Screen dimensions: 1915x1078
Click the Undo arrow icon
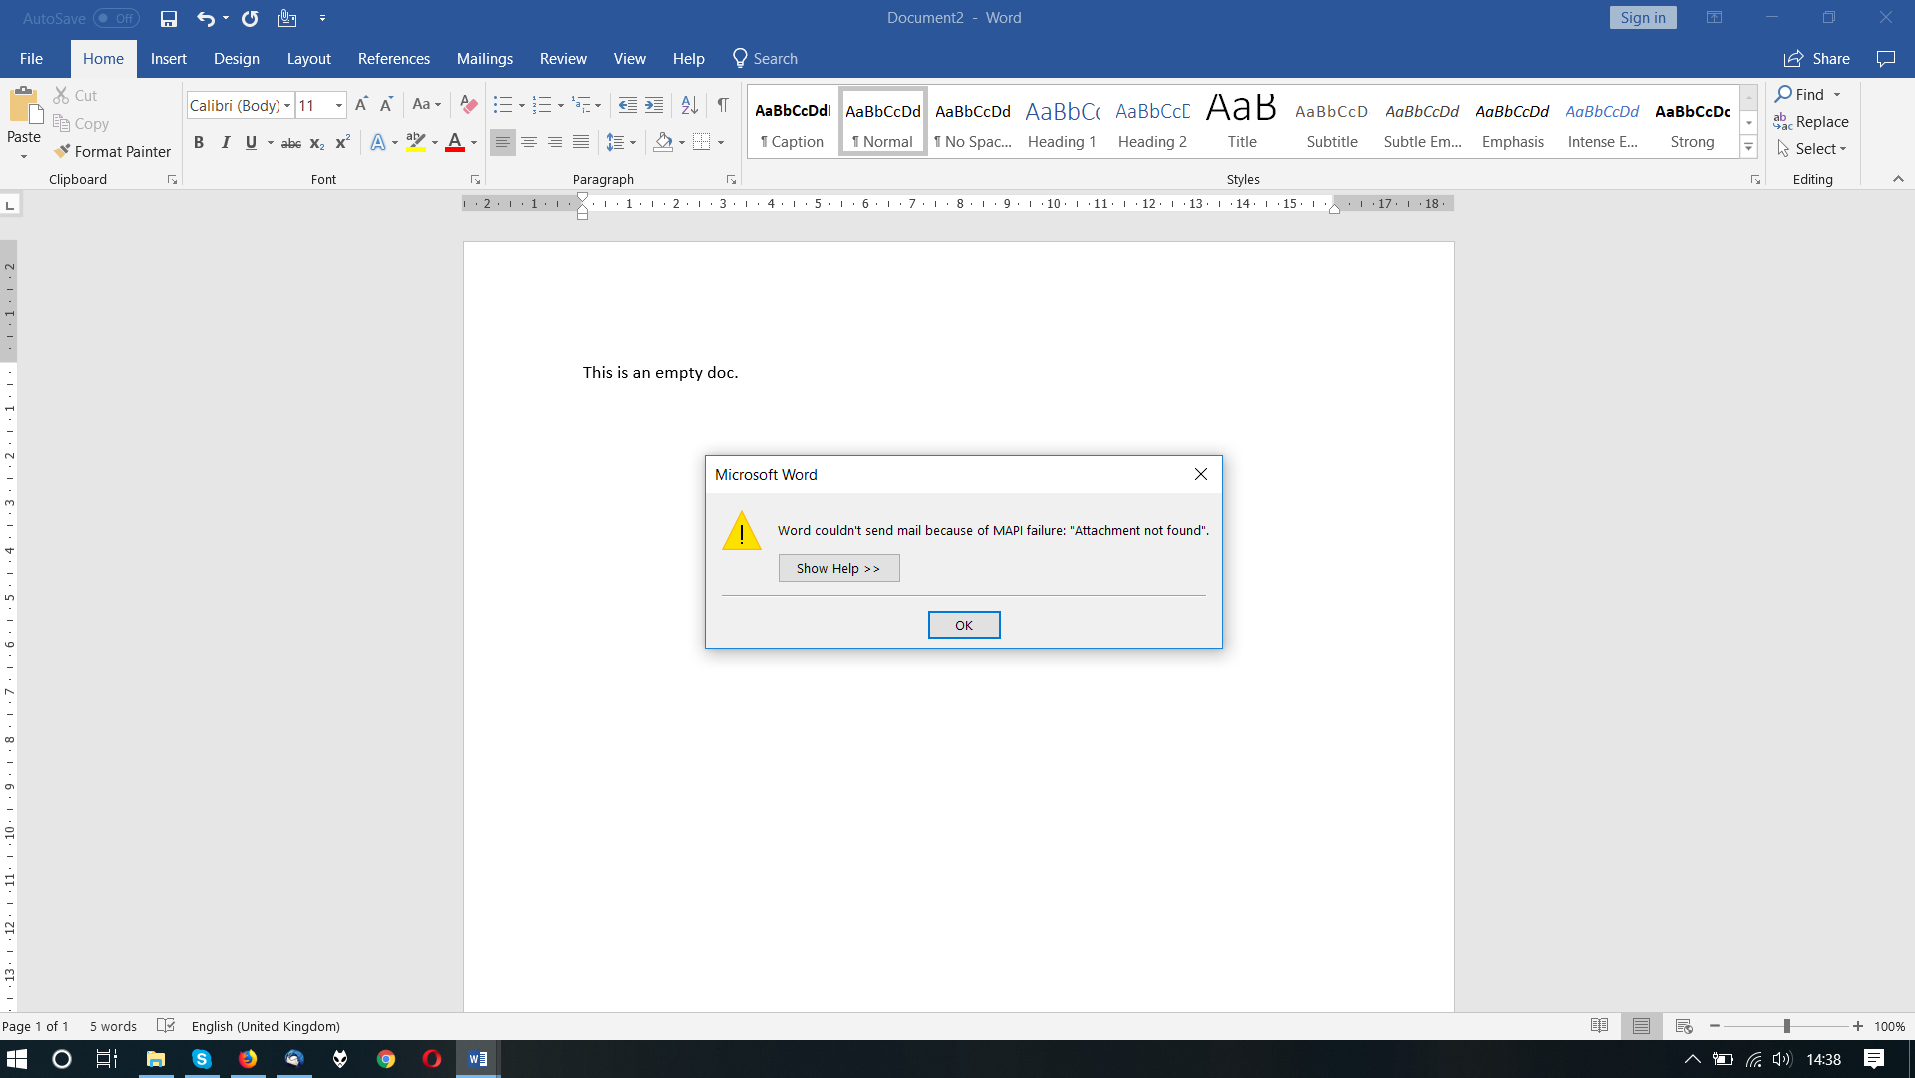pyautogui.click(x=206, y=18)
